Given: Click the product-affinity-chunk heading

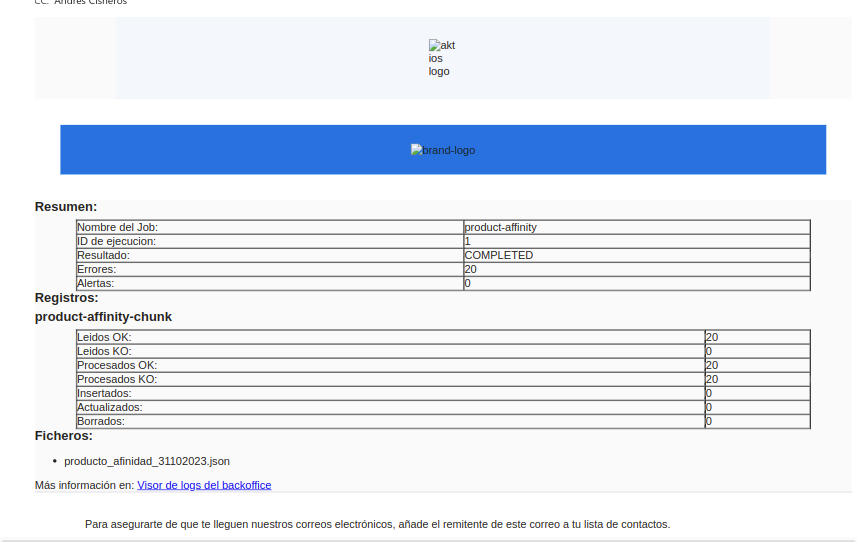Looking at the screenshot, I should pyautogui.click(x=103, y=317).
